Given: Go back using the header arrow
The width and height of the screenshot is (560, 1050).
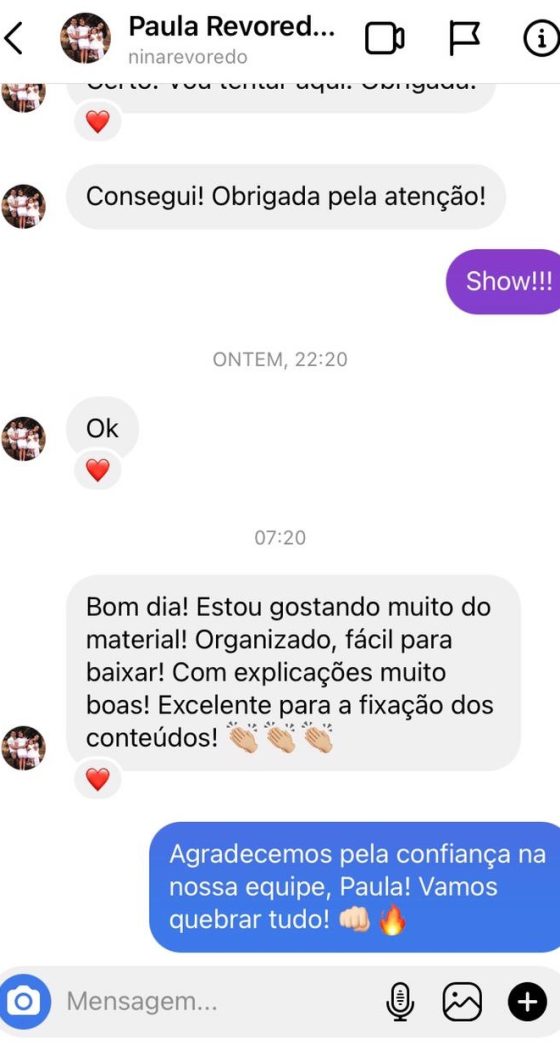Looking at the screenshot, I should 13,38.
